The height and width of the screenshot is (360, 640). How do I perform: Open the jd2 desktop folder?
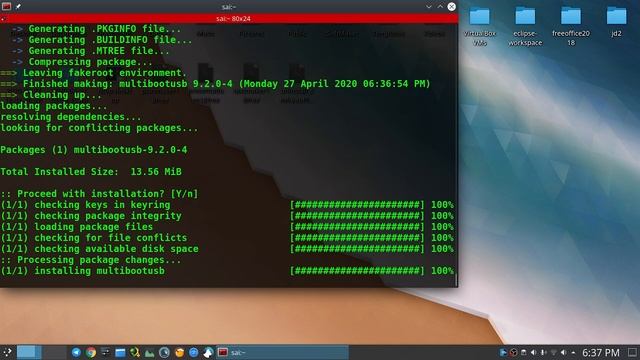click(x=616, y=21)
